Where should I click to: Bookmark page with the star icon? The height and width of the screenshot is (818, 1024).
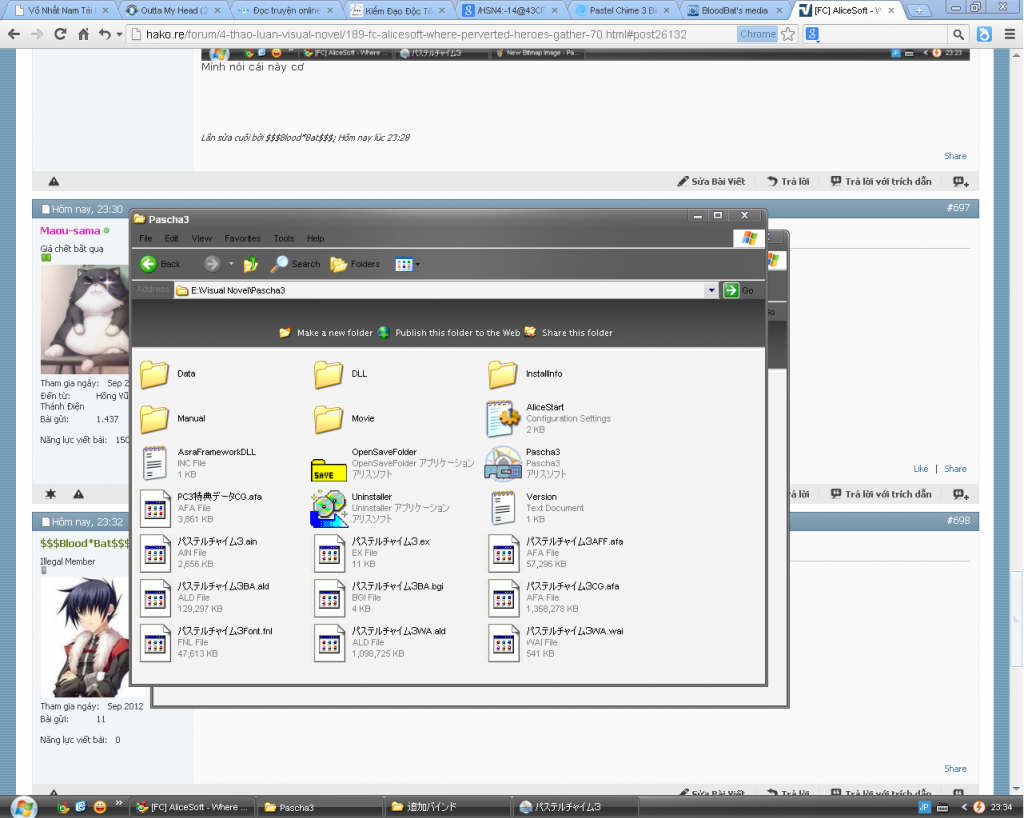(x=788, y=34)
